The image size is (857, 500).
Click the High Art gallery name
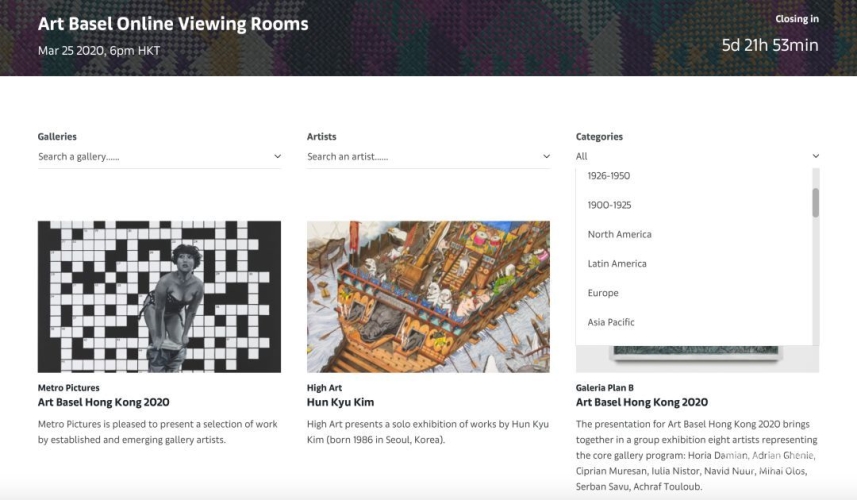[322, 388]
